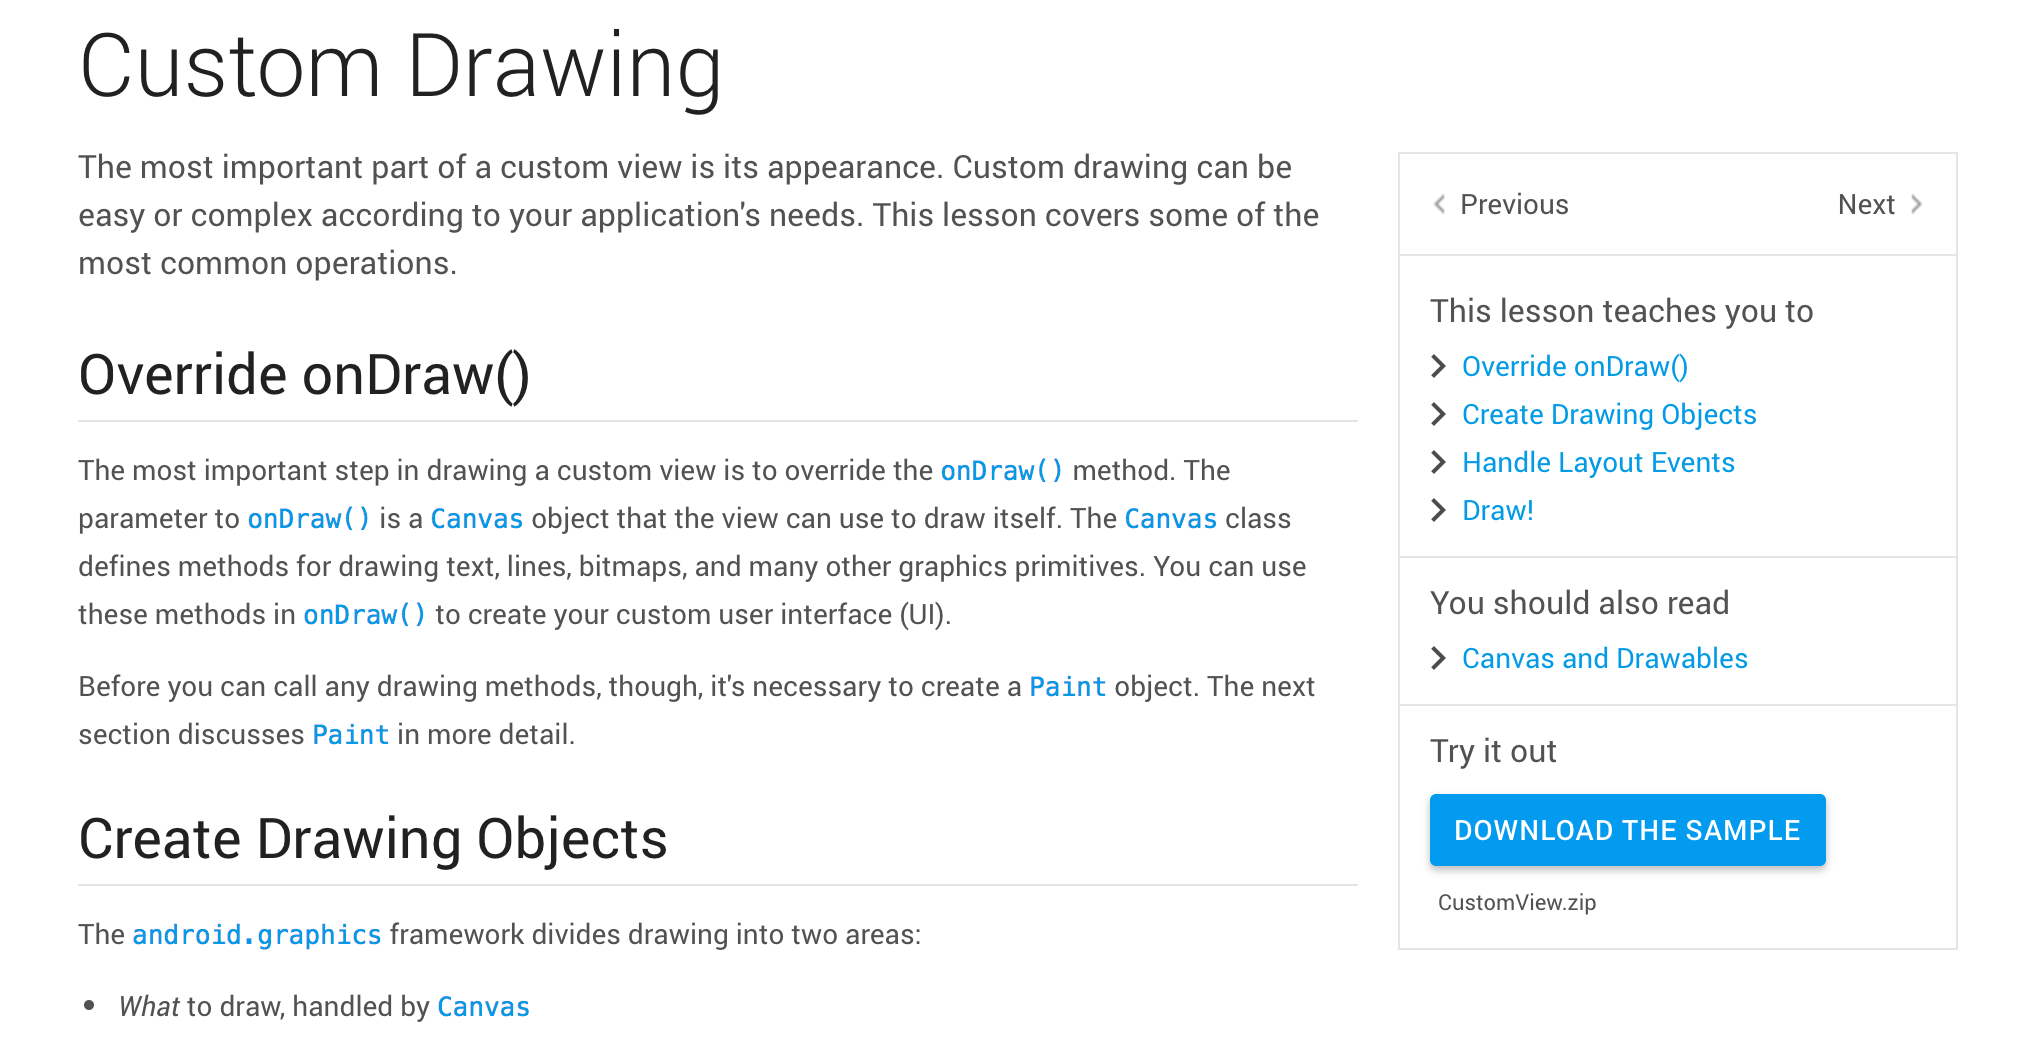The height and width of the screenshot is (1038, 2028).
Task: Click the Download the Sample button
Action: click(1627, 830)
